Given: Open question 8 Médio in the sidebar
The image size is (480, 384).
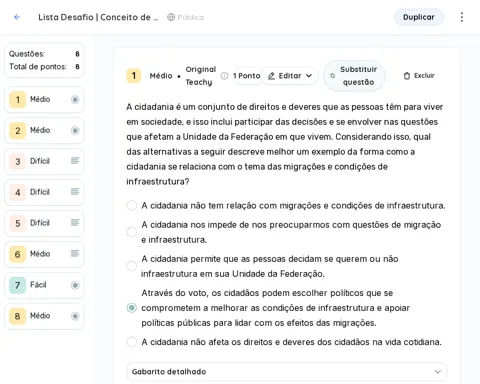Looking at the screenshot, I should [44, 316].
